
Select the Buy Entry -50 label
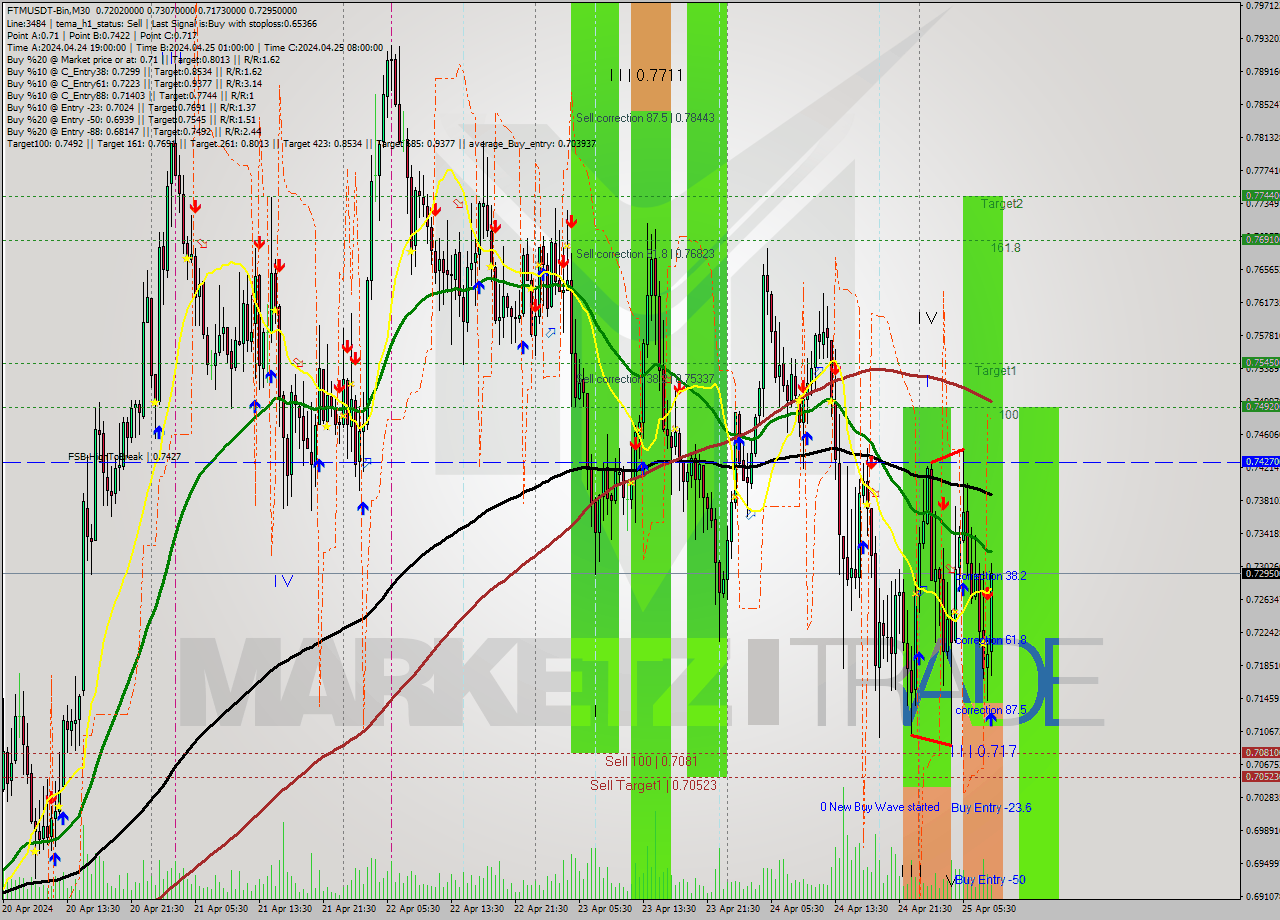click(990, 879)
